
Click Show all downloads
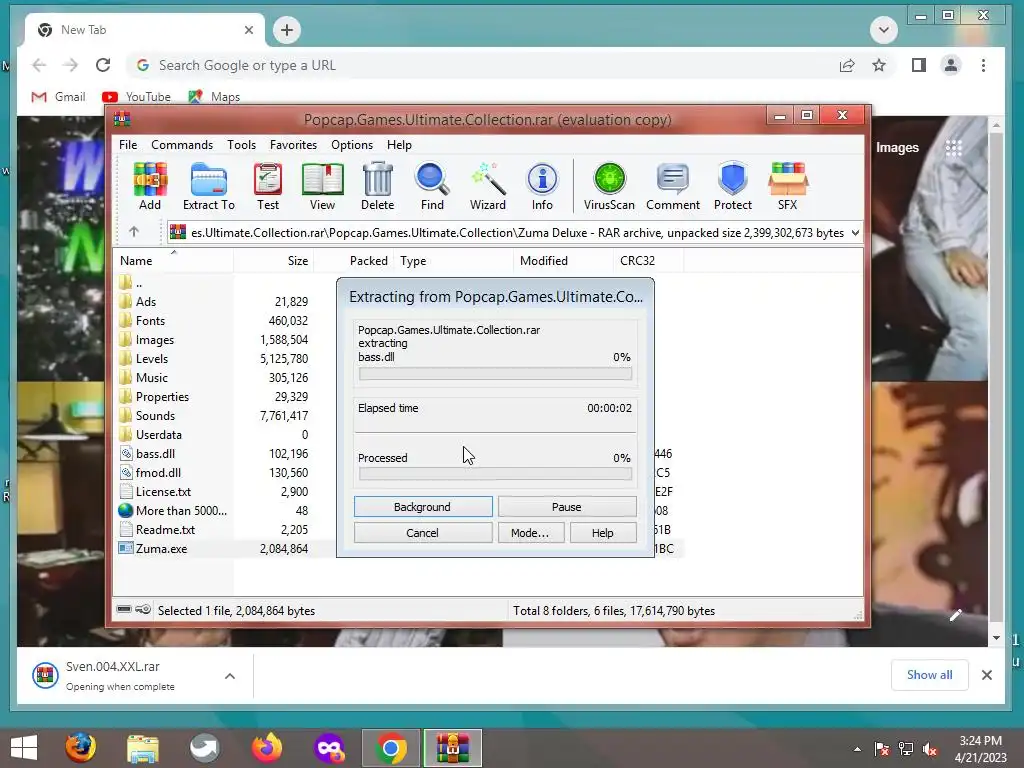tap(929, 675)
